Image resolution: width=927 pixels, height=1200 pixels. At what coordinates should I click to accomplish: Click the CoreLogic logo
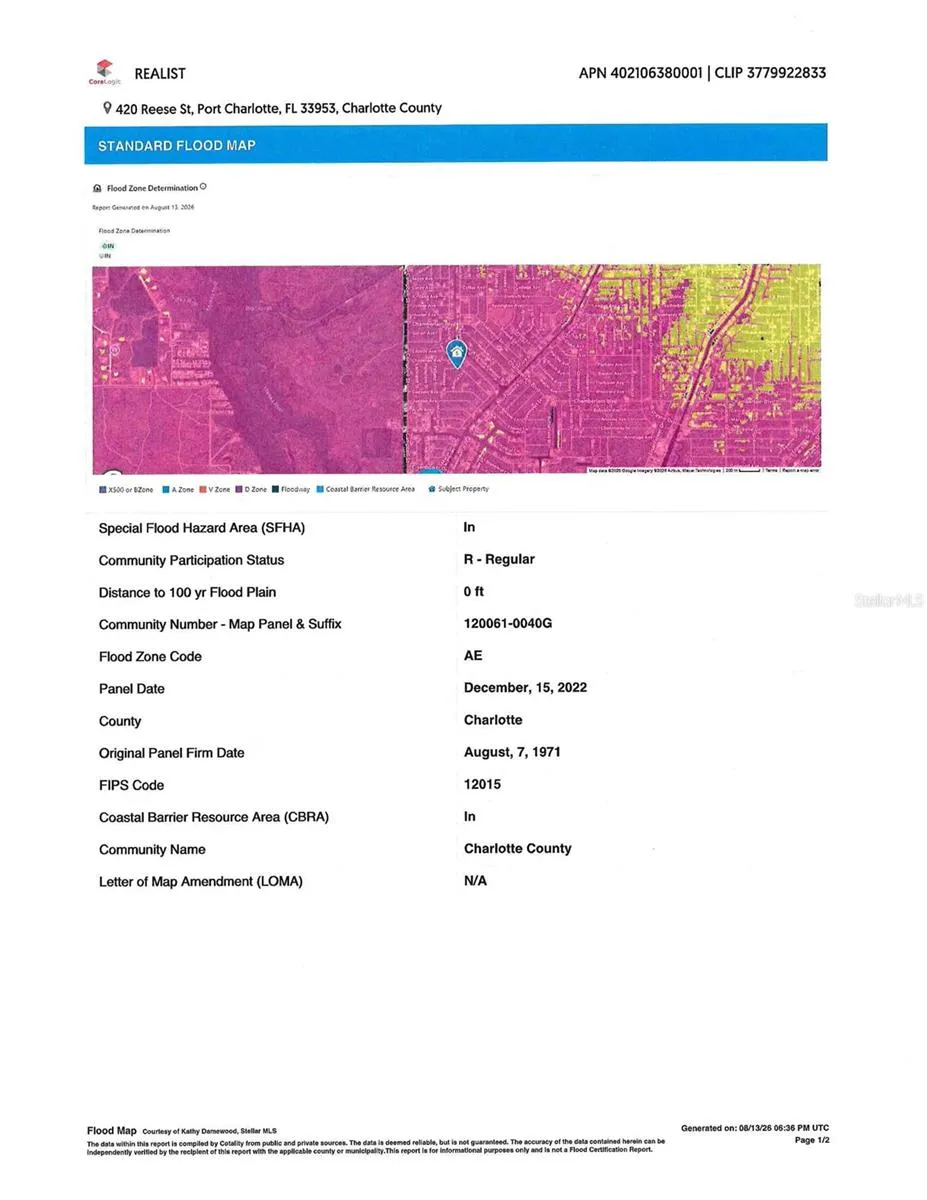(104, 73)
